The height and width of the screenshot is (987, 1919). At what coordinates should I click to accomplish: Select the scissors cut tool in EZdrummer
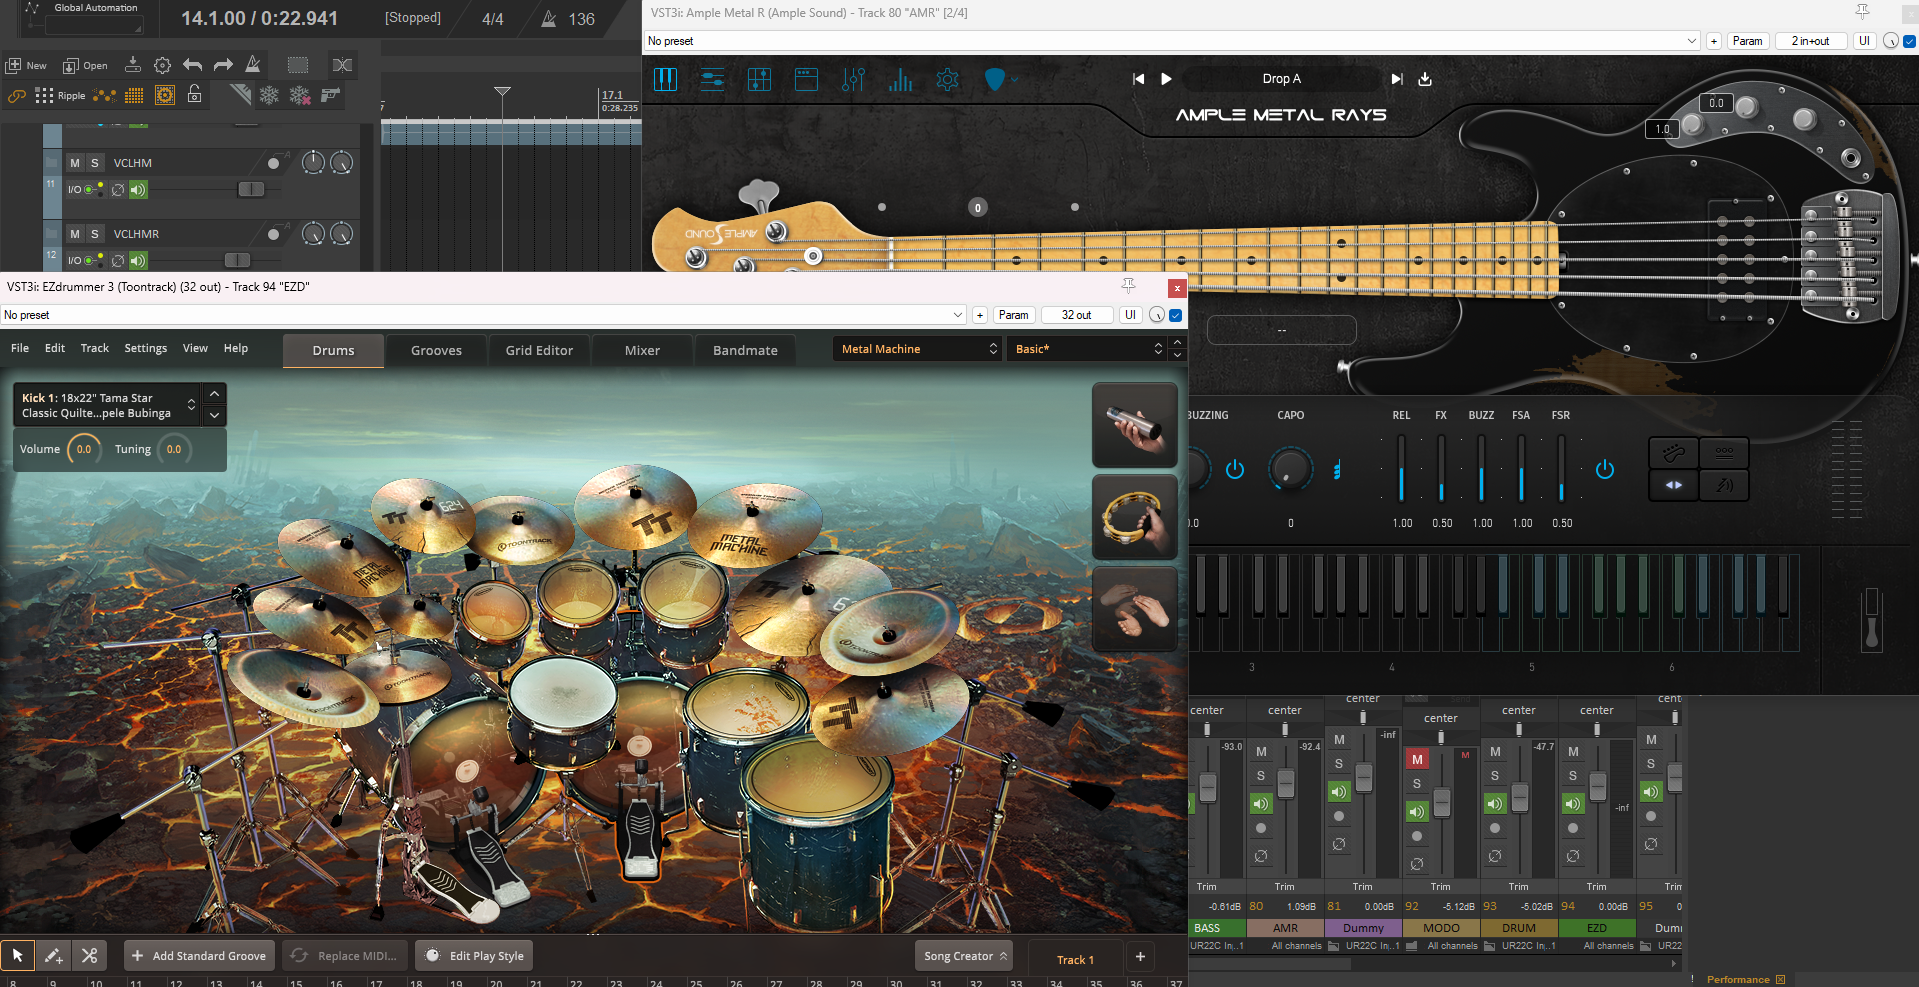(x=89, y=956)
